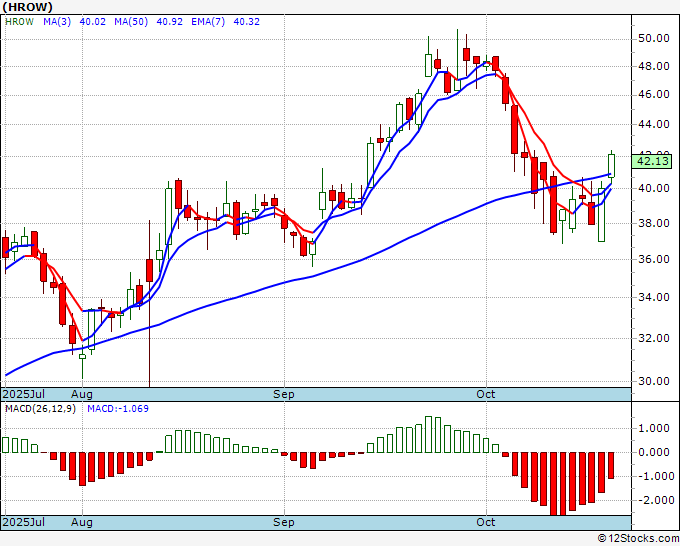Click the MACD:-1.069 value
680x546 pixels.
tap(118, 409)
